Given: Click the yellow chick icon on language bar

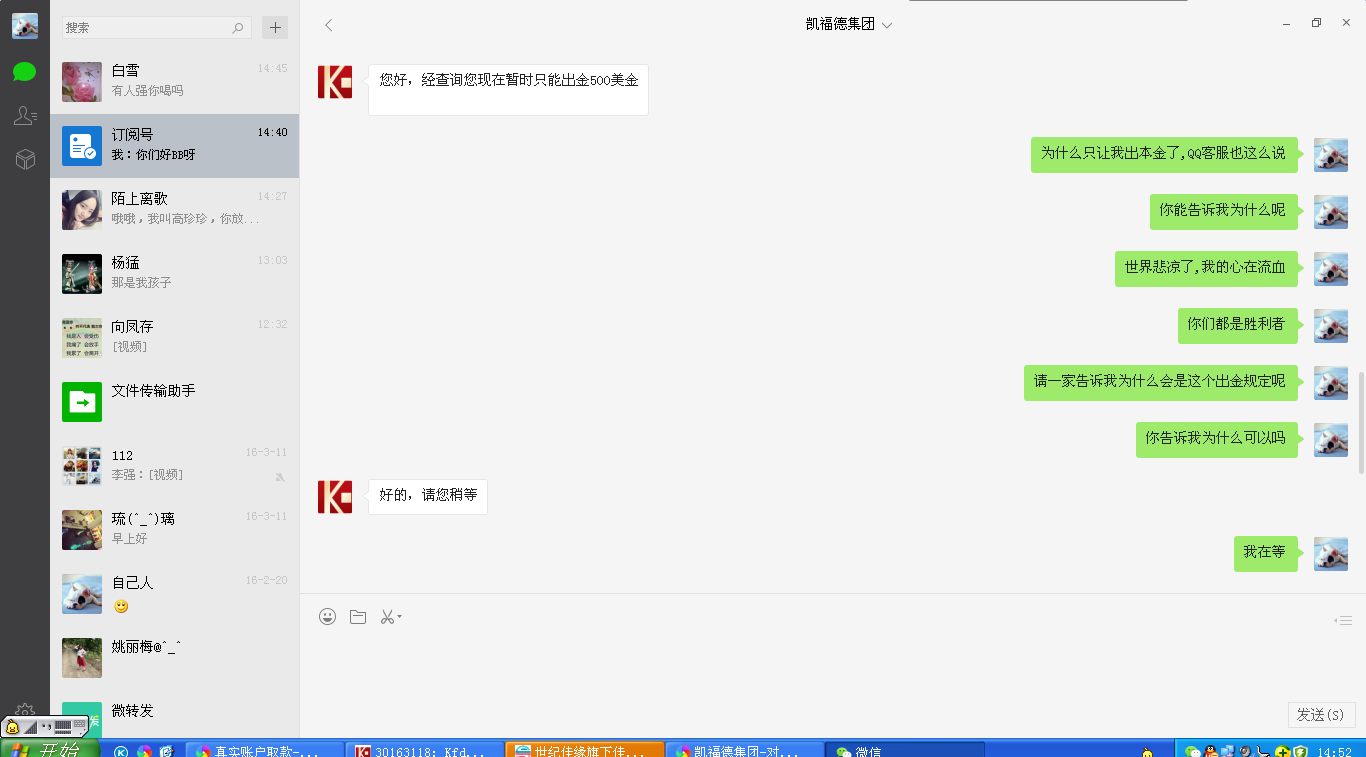Looking at the screenshot, I should click(13, 727).
